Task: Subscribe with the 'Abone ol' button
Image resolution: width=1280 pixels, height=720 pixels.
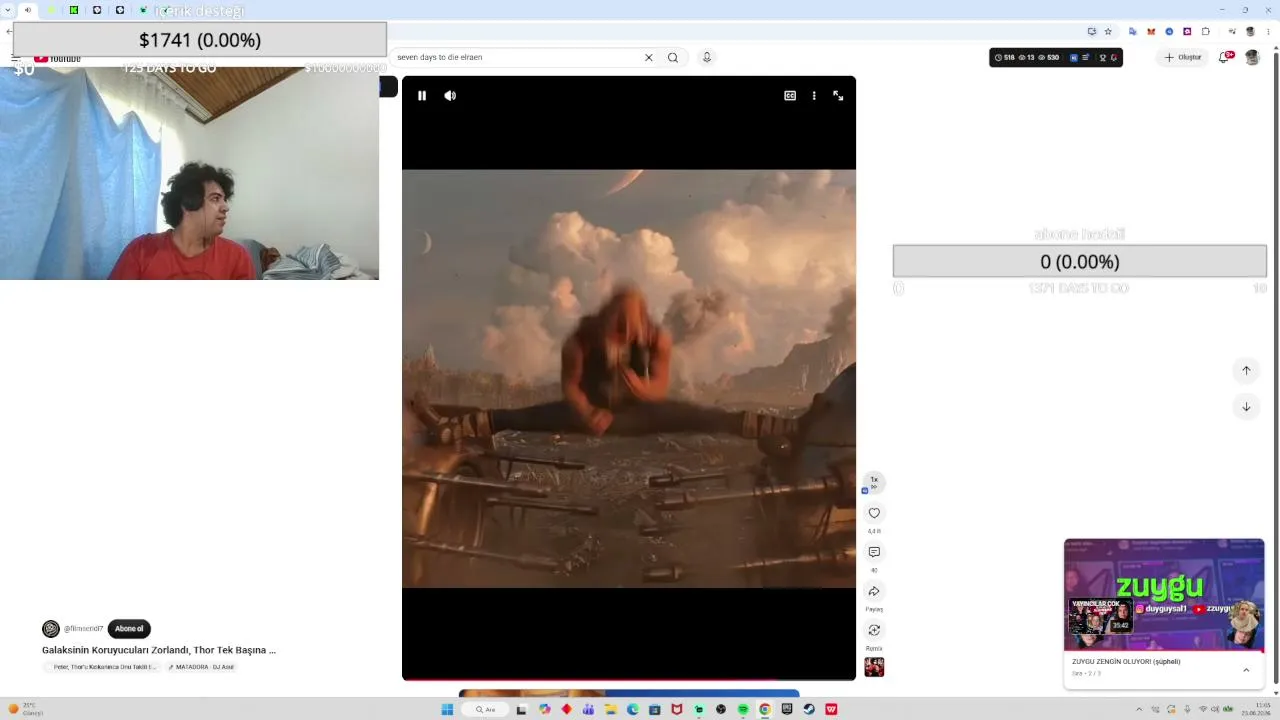Action: tap(129, 629)
